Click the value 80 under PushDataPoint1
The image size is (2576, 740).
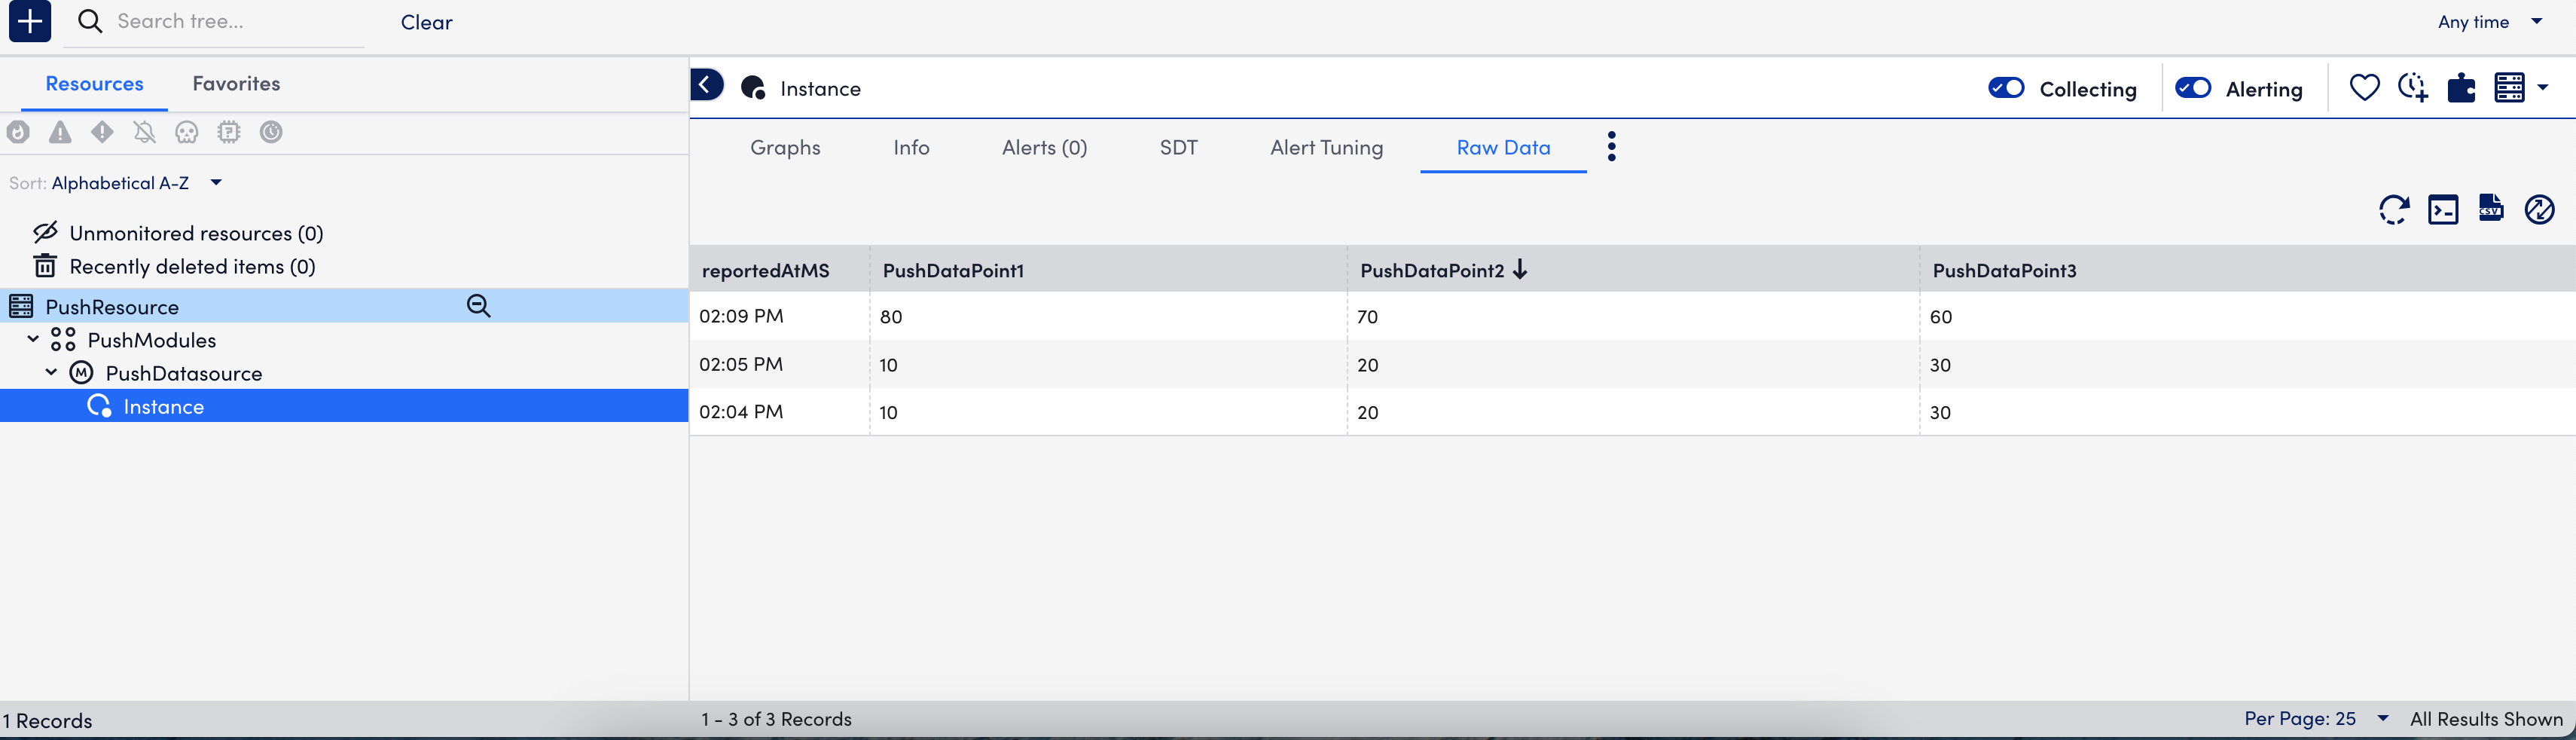pyautogui.click(x=891, y=316)
